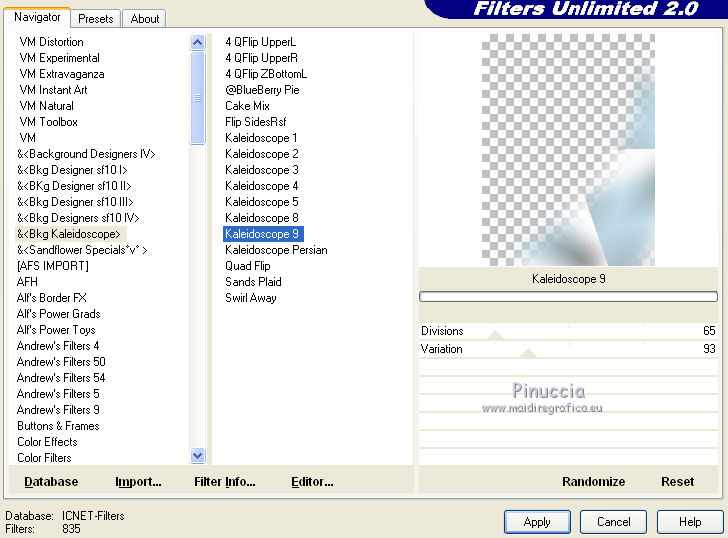Open Filter Info...
Viewport: 728px width, 538px height.
(225, 482)
